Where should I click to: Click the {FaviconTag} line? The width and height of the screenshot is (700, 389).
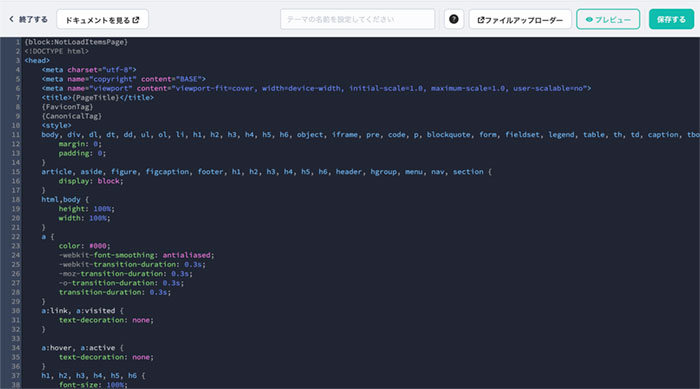click(x=67, y=107)
